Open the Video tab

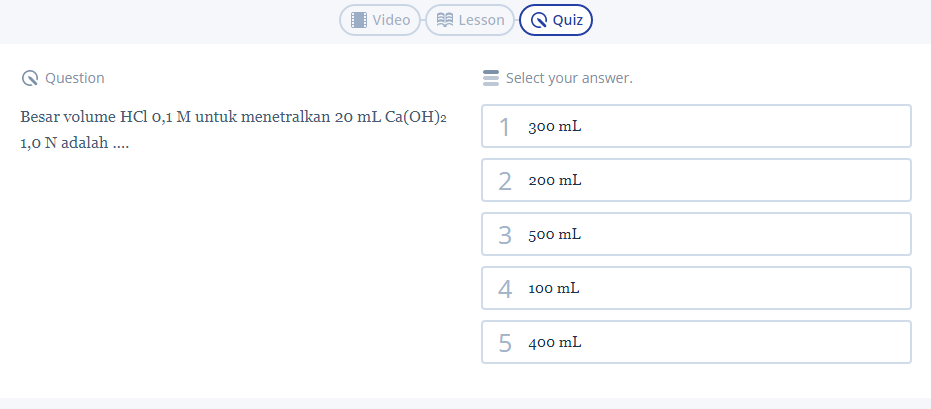pos(381,20)
